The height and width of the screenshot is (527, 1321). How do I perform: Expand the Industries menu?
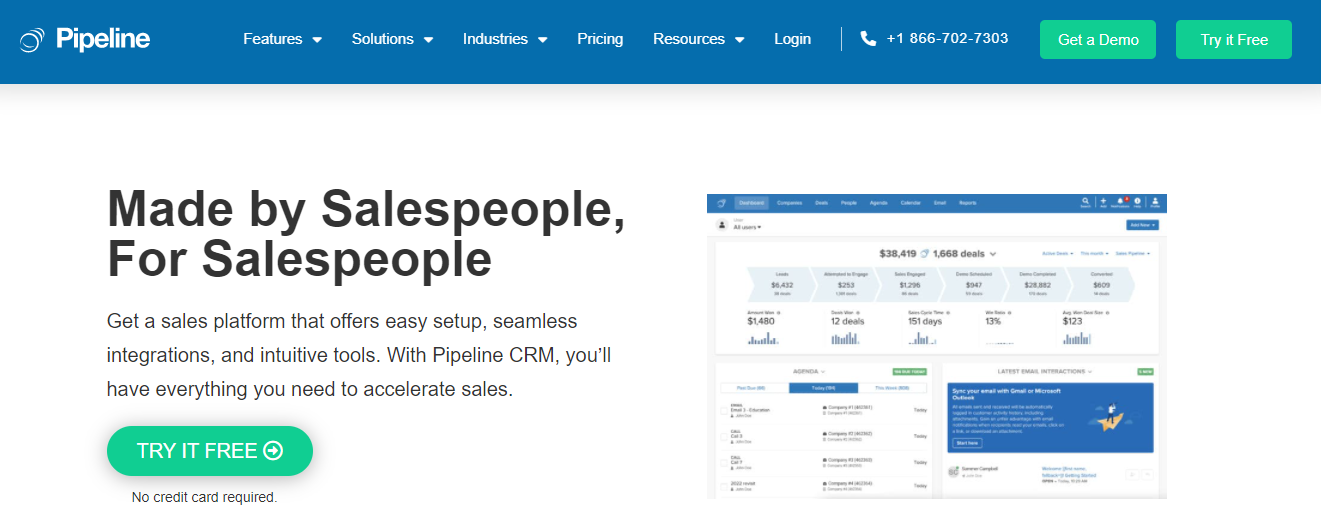[505, 39]
